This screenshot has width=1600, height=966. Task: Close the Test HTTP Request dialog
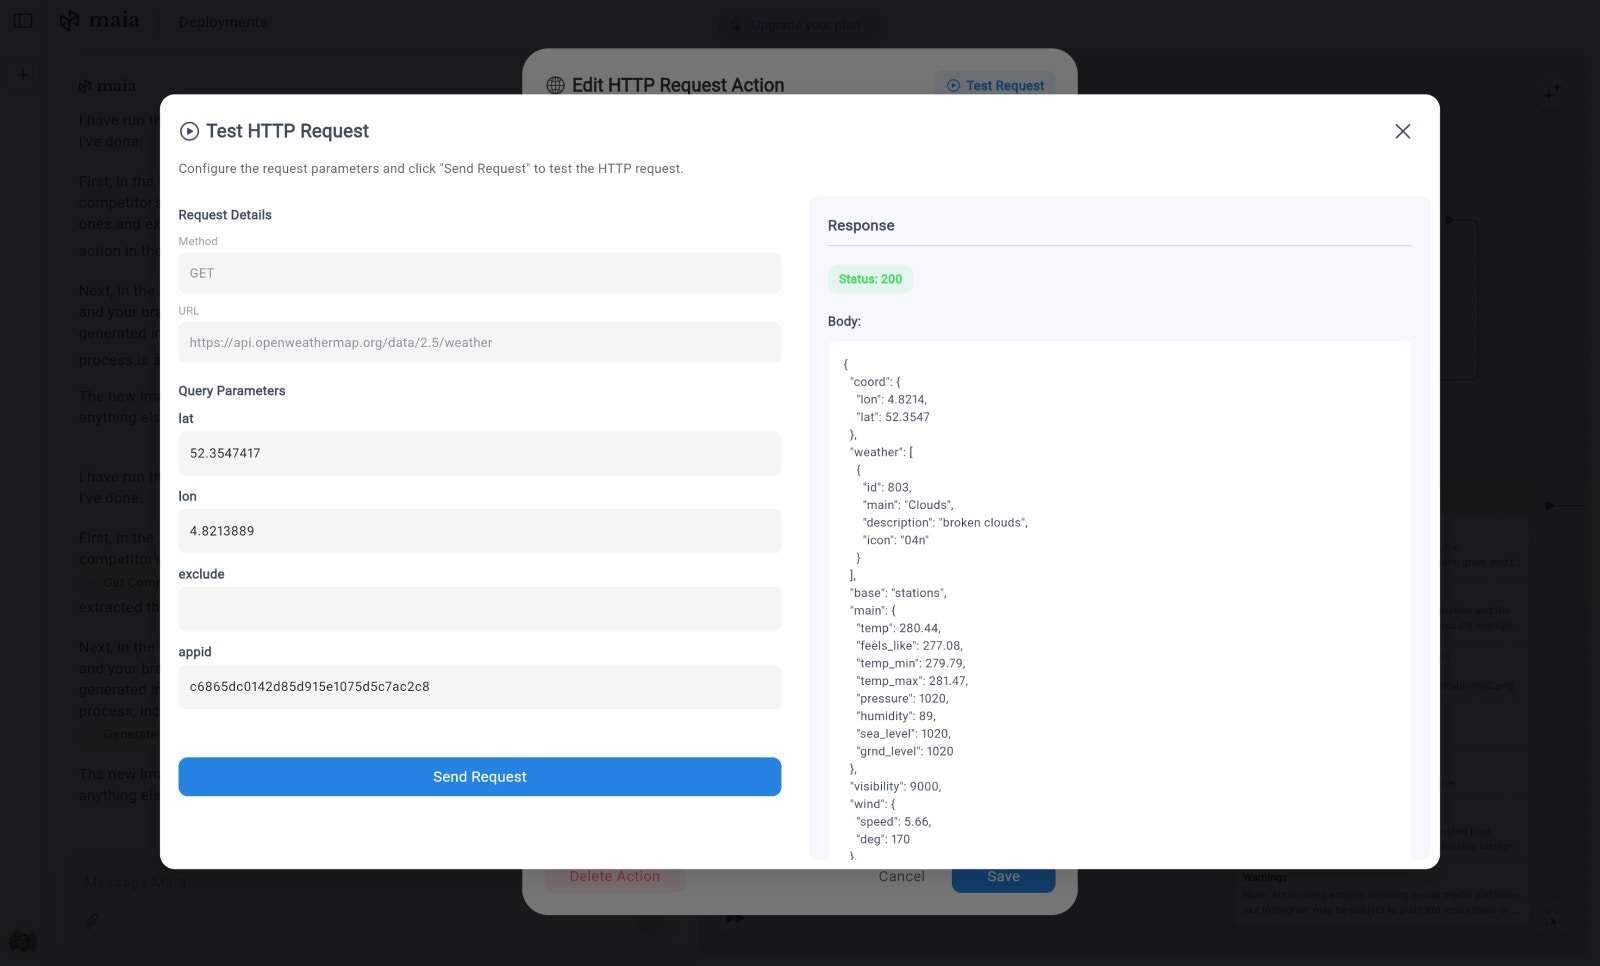1402,131
